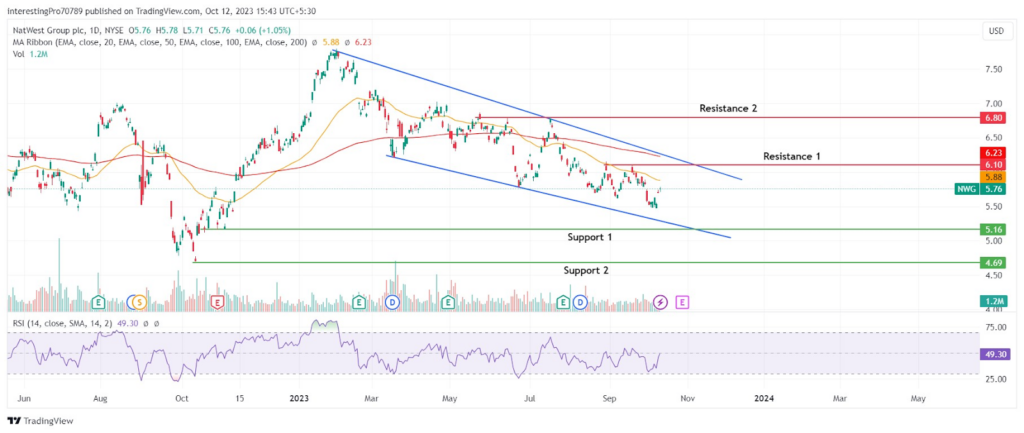Select the Resistance 2 text label
1024x433 pixels.
coord(728,108)
